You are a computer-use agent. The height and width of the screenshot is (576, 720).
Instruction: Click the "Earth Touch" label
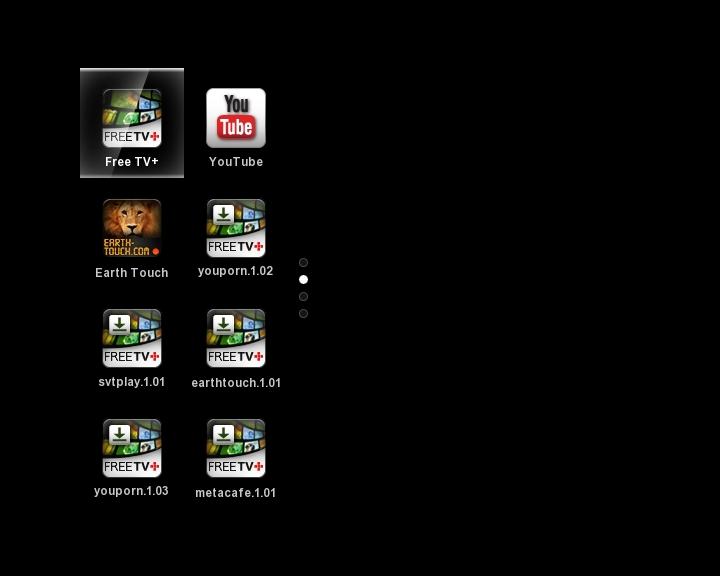click(x=132, y=273)
